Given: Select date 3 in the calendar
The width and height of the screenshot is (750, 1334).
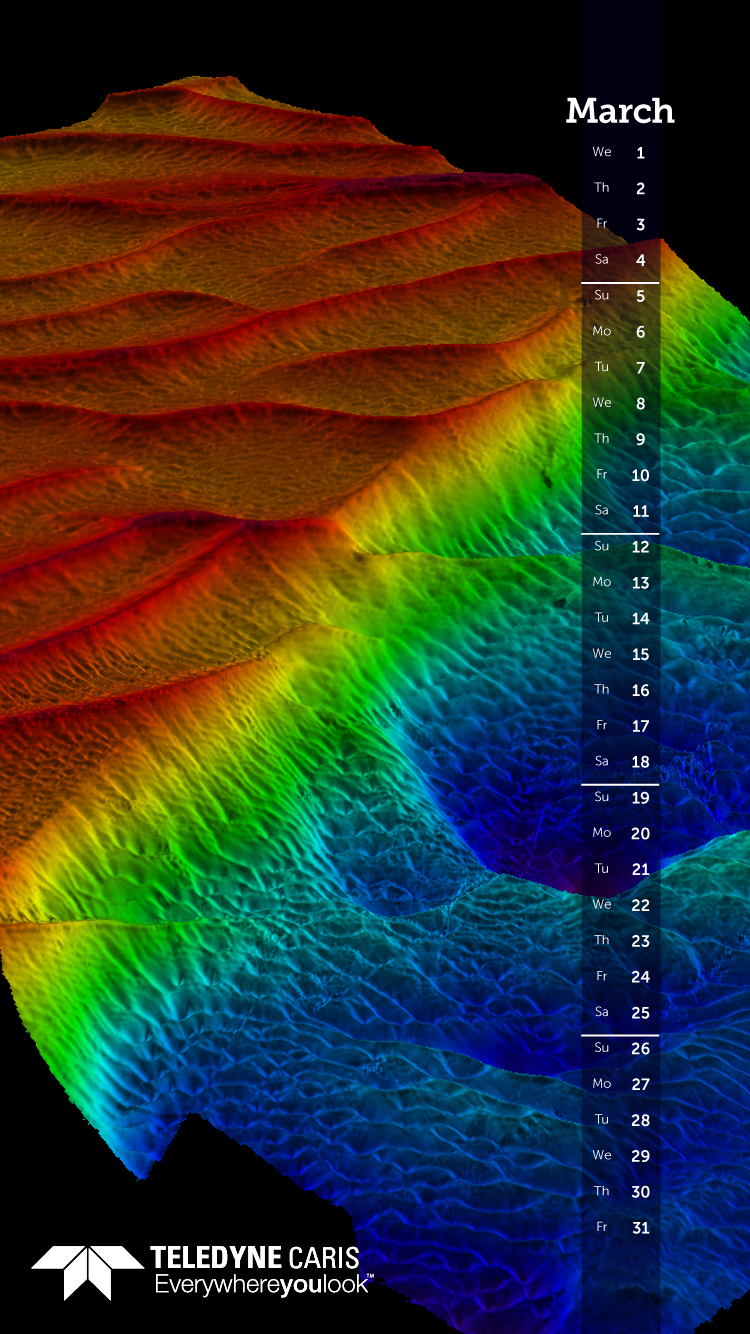Looking at the screenshot, I should tap(641, 225).
